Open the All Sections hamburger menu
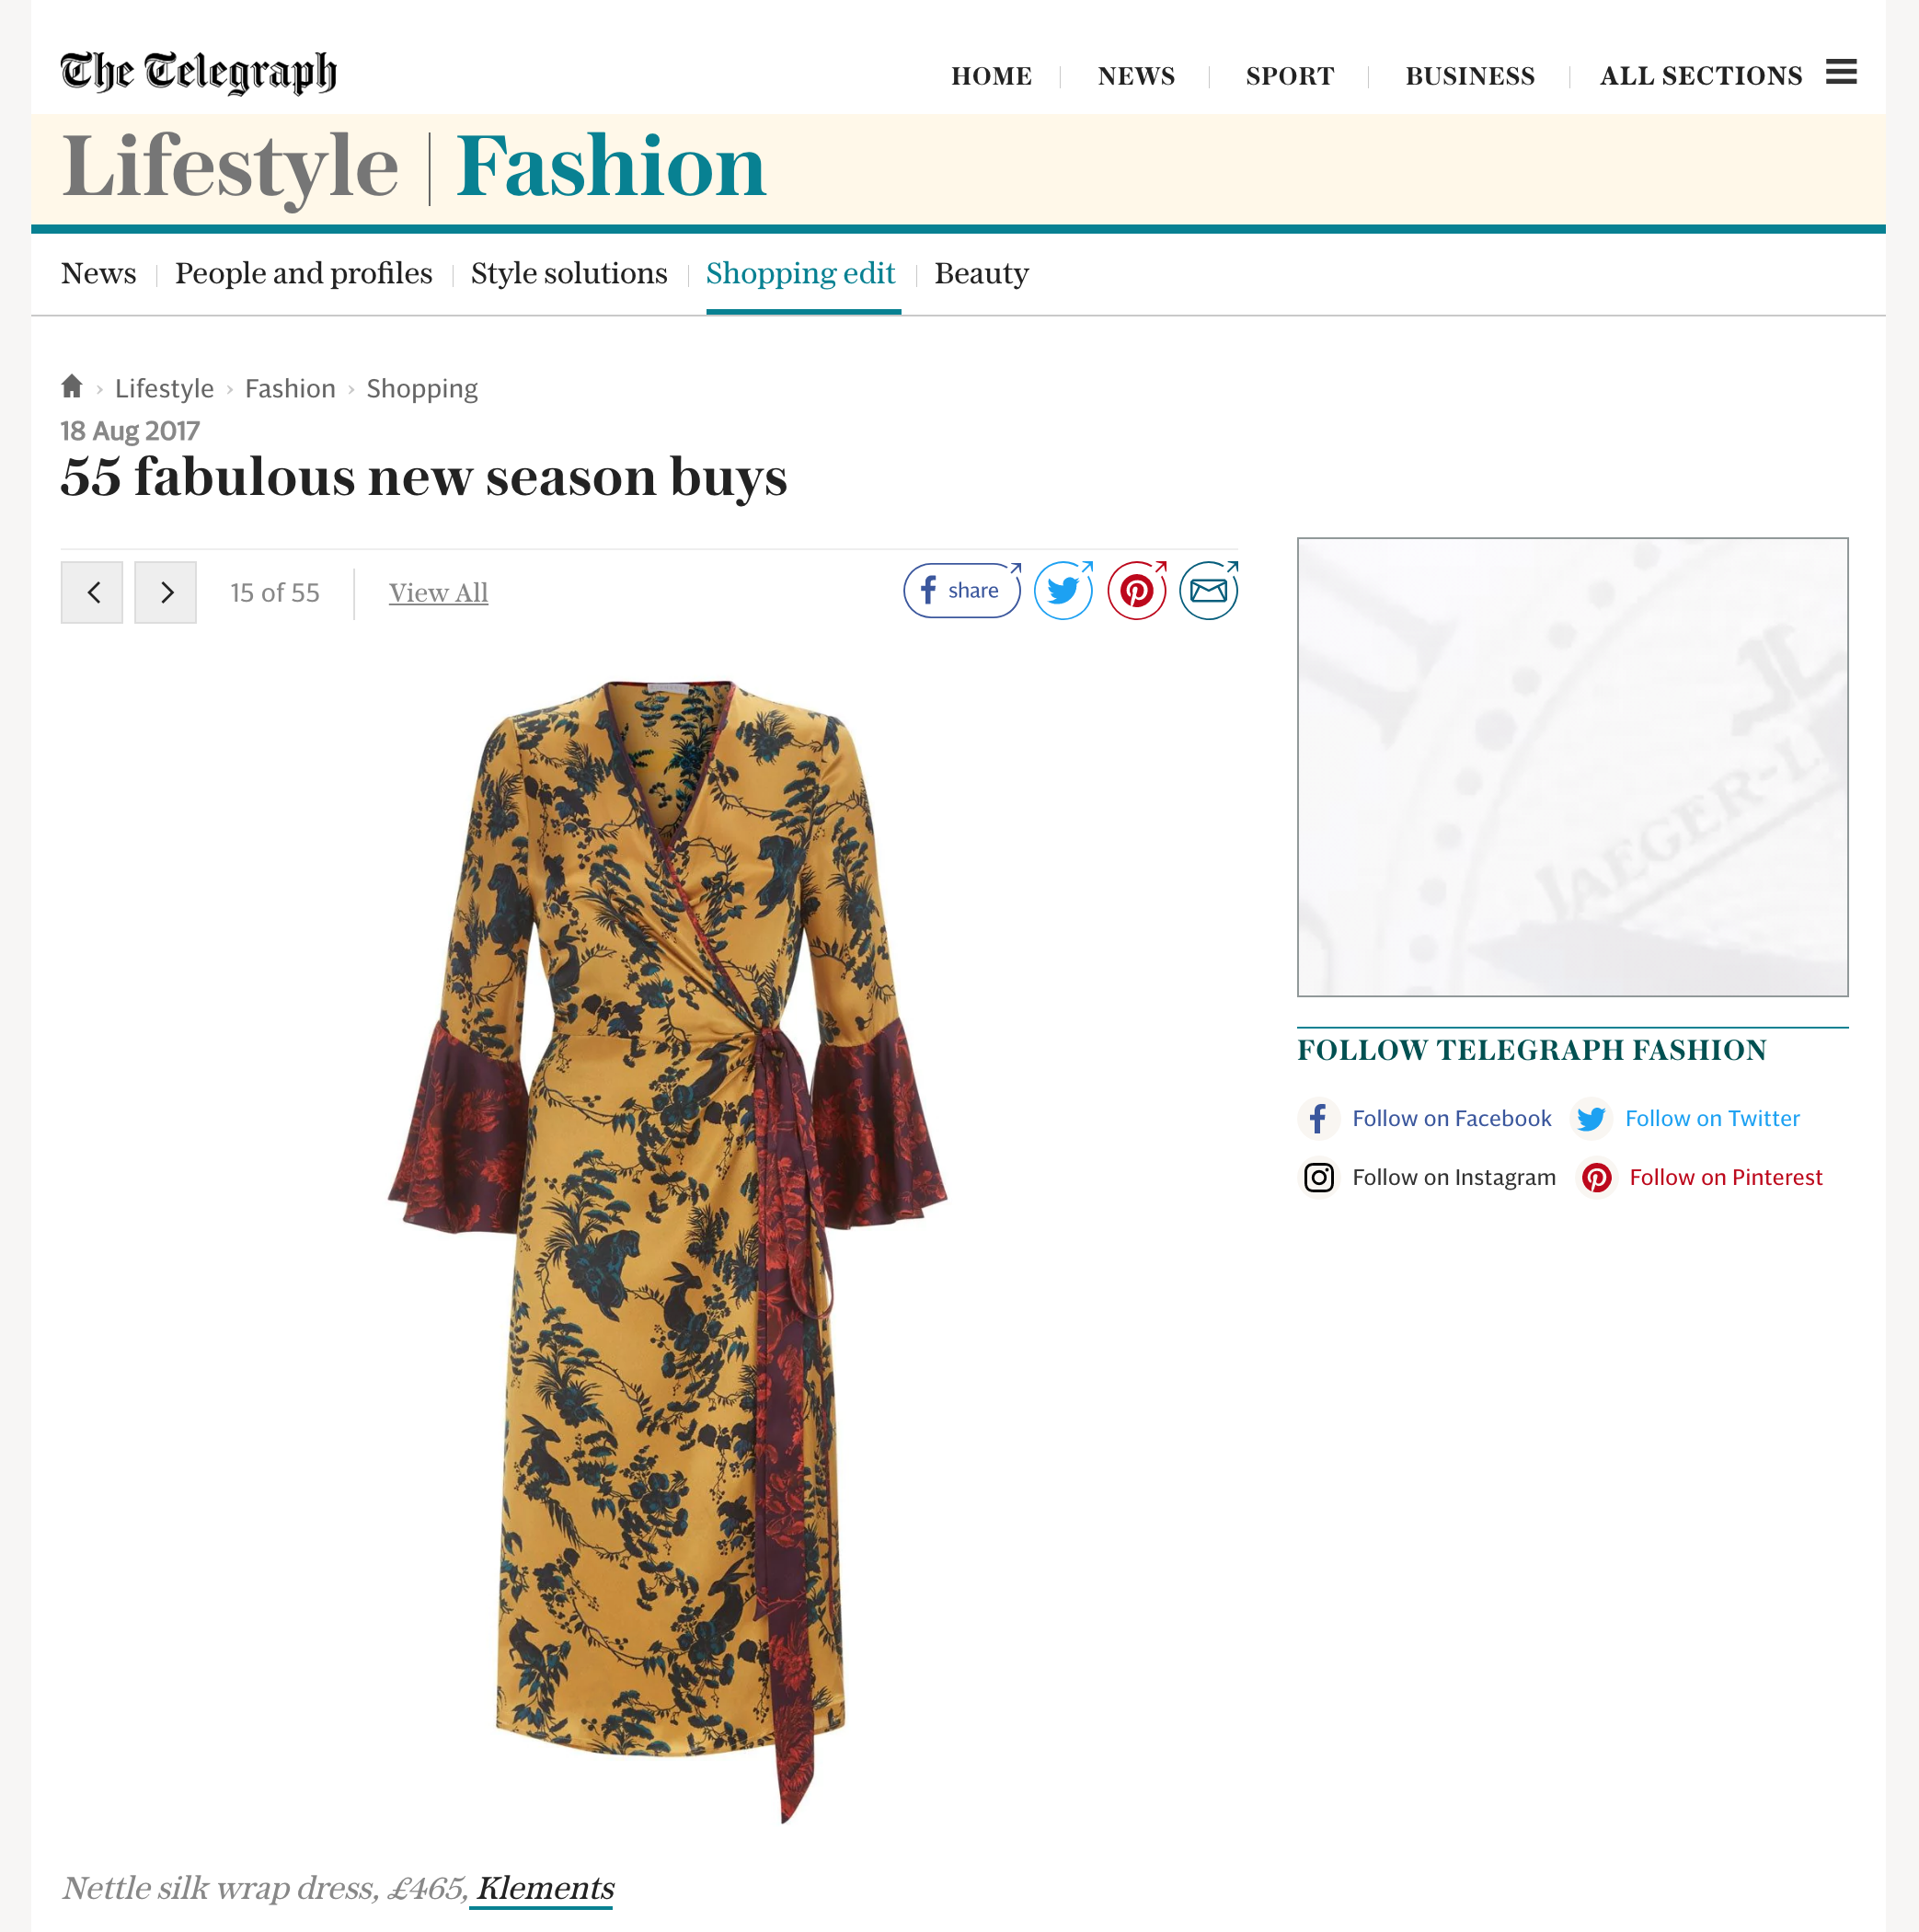Image resolution: width=1919 pixels, height=1932 pixels. click(x=1840, y=72)
